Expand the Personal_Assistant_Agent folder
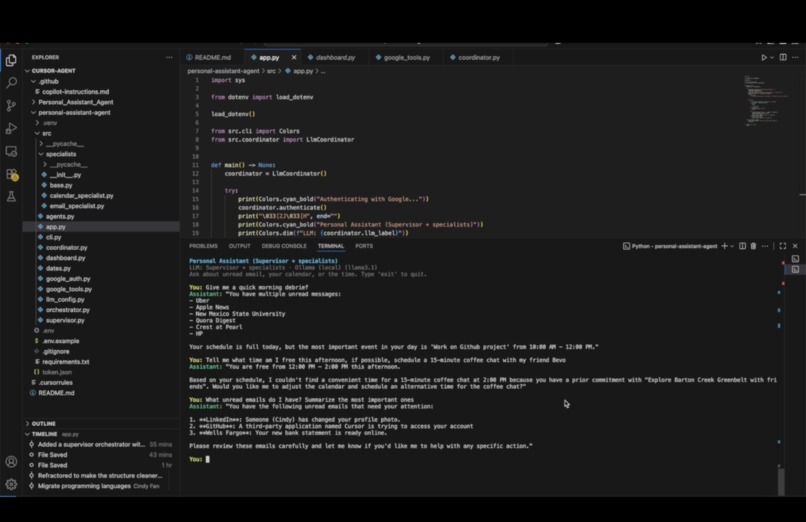Viewport: 806px width, 522px height. pos(76,102)
